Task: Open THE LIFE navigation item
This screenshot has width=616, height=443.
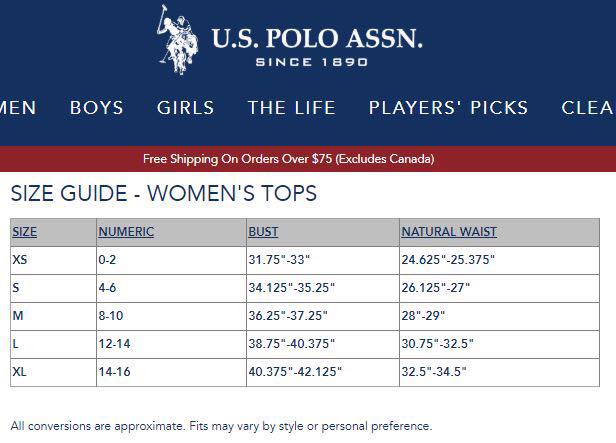Action: coord(292,108)
